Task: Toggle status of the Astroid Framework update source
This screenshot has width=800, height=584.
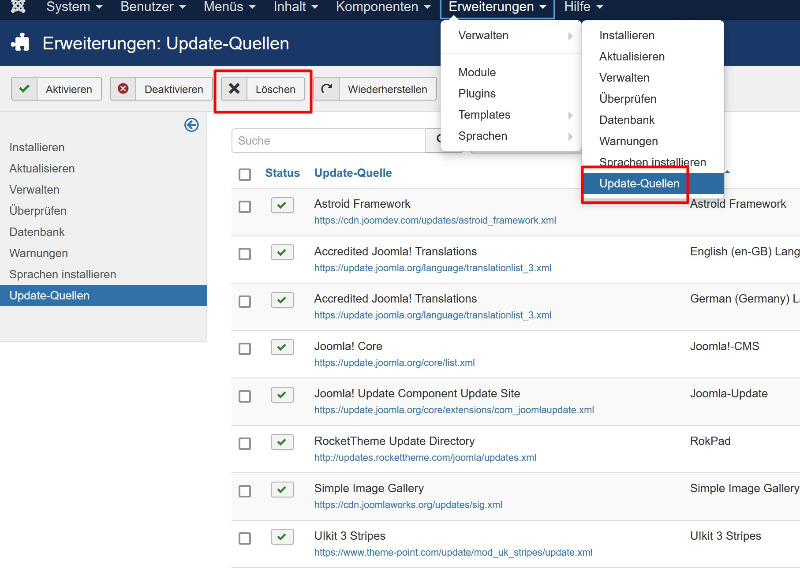Action: 282,206
